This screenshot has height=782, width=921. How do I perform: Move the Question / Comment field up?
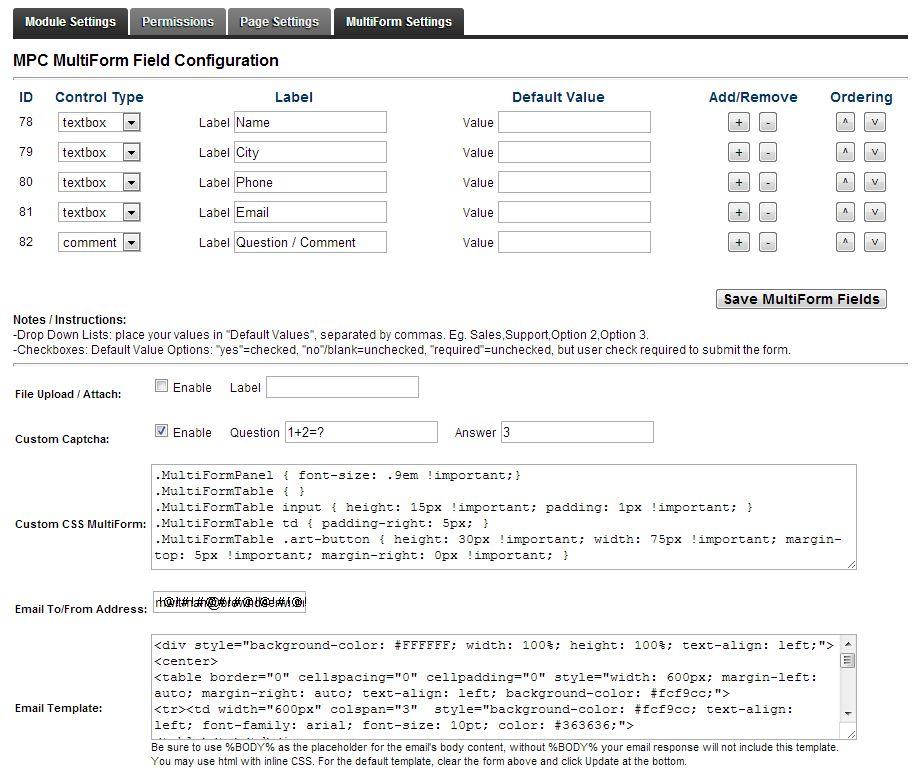[845, 242]
